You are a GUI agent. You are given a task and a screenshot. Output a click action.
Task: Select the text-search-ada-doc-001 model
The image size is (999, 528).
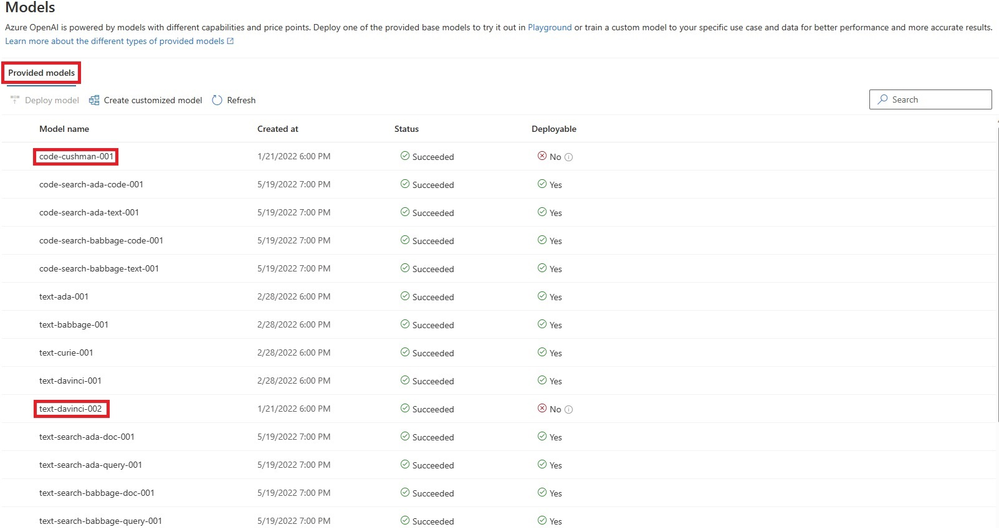[x=87, y=436]
